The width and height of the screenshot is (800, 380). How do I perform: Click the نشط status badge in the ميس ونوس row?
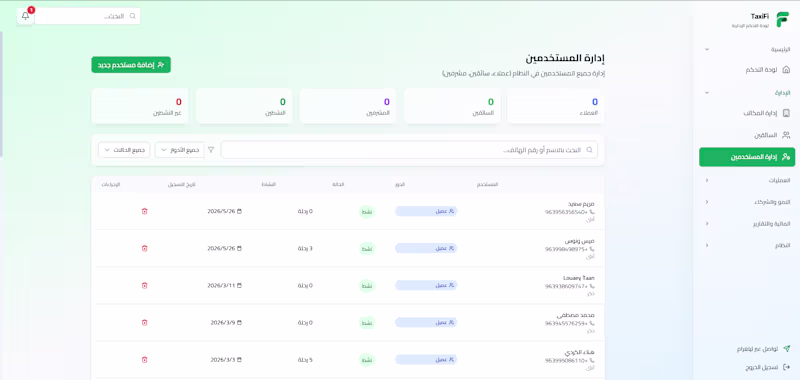tap(367, 248)
